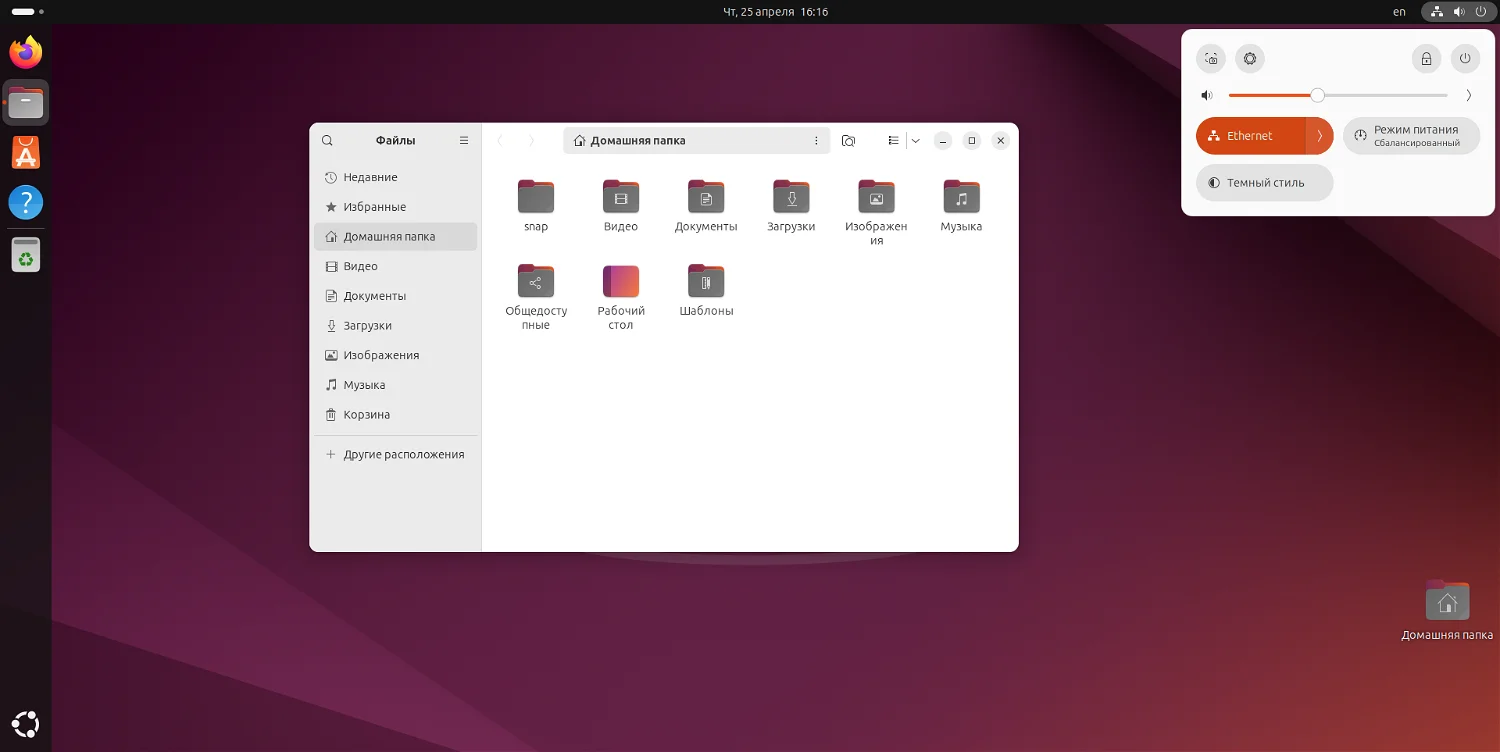This screenshot has width=1500, height=752.
Task: Click the system status area in the top bar
Action: coord(1459,12)
